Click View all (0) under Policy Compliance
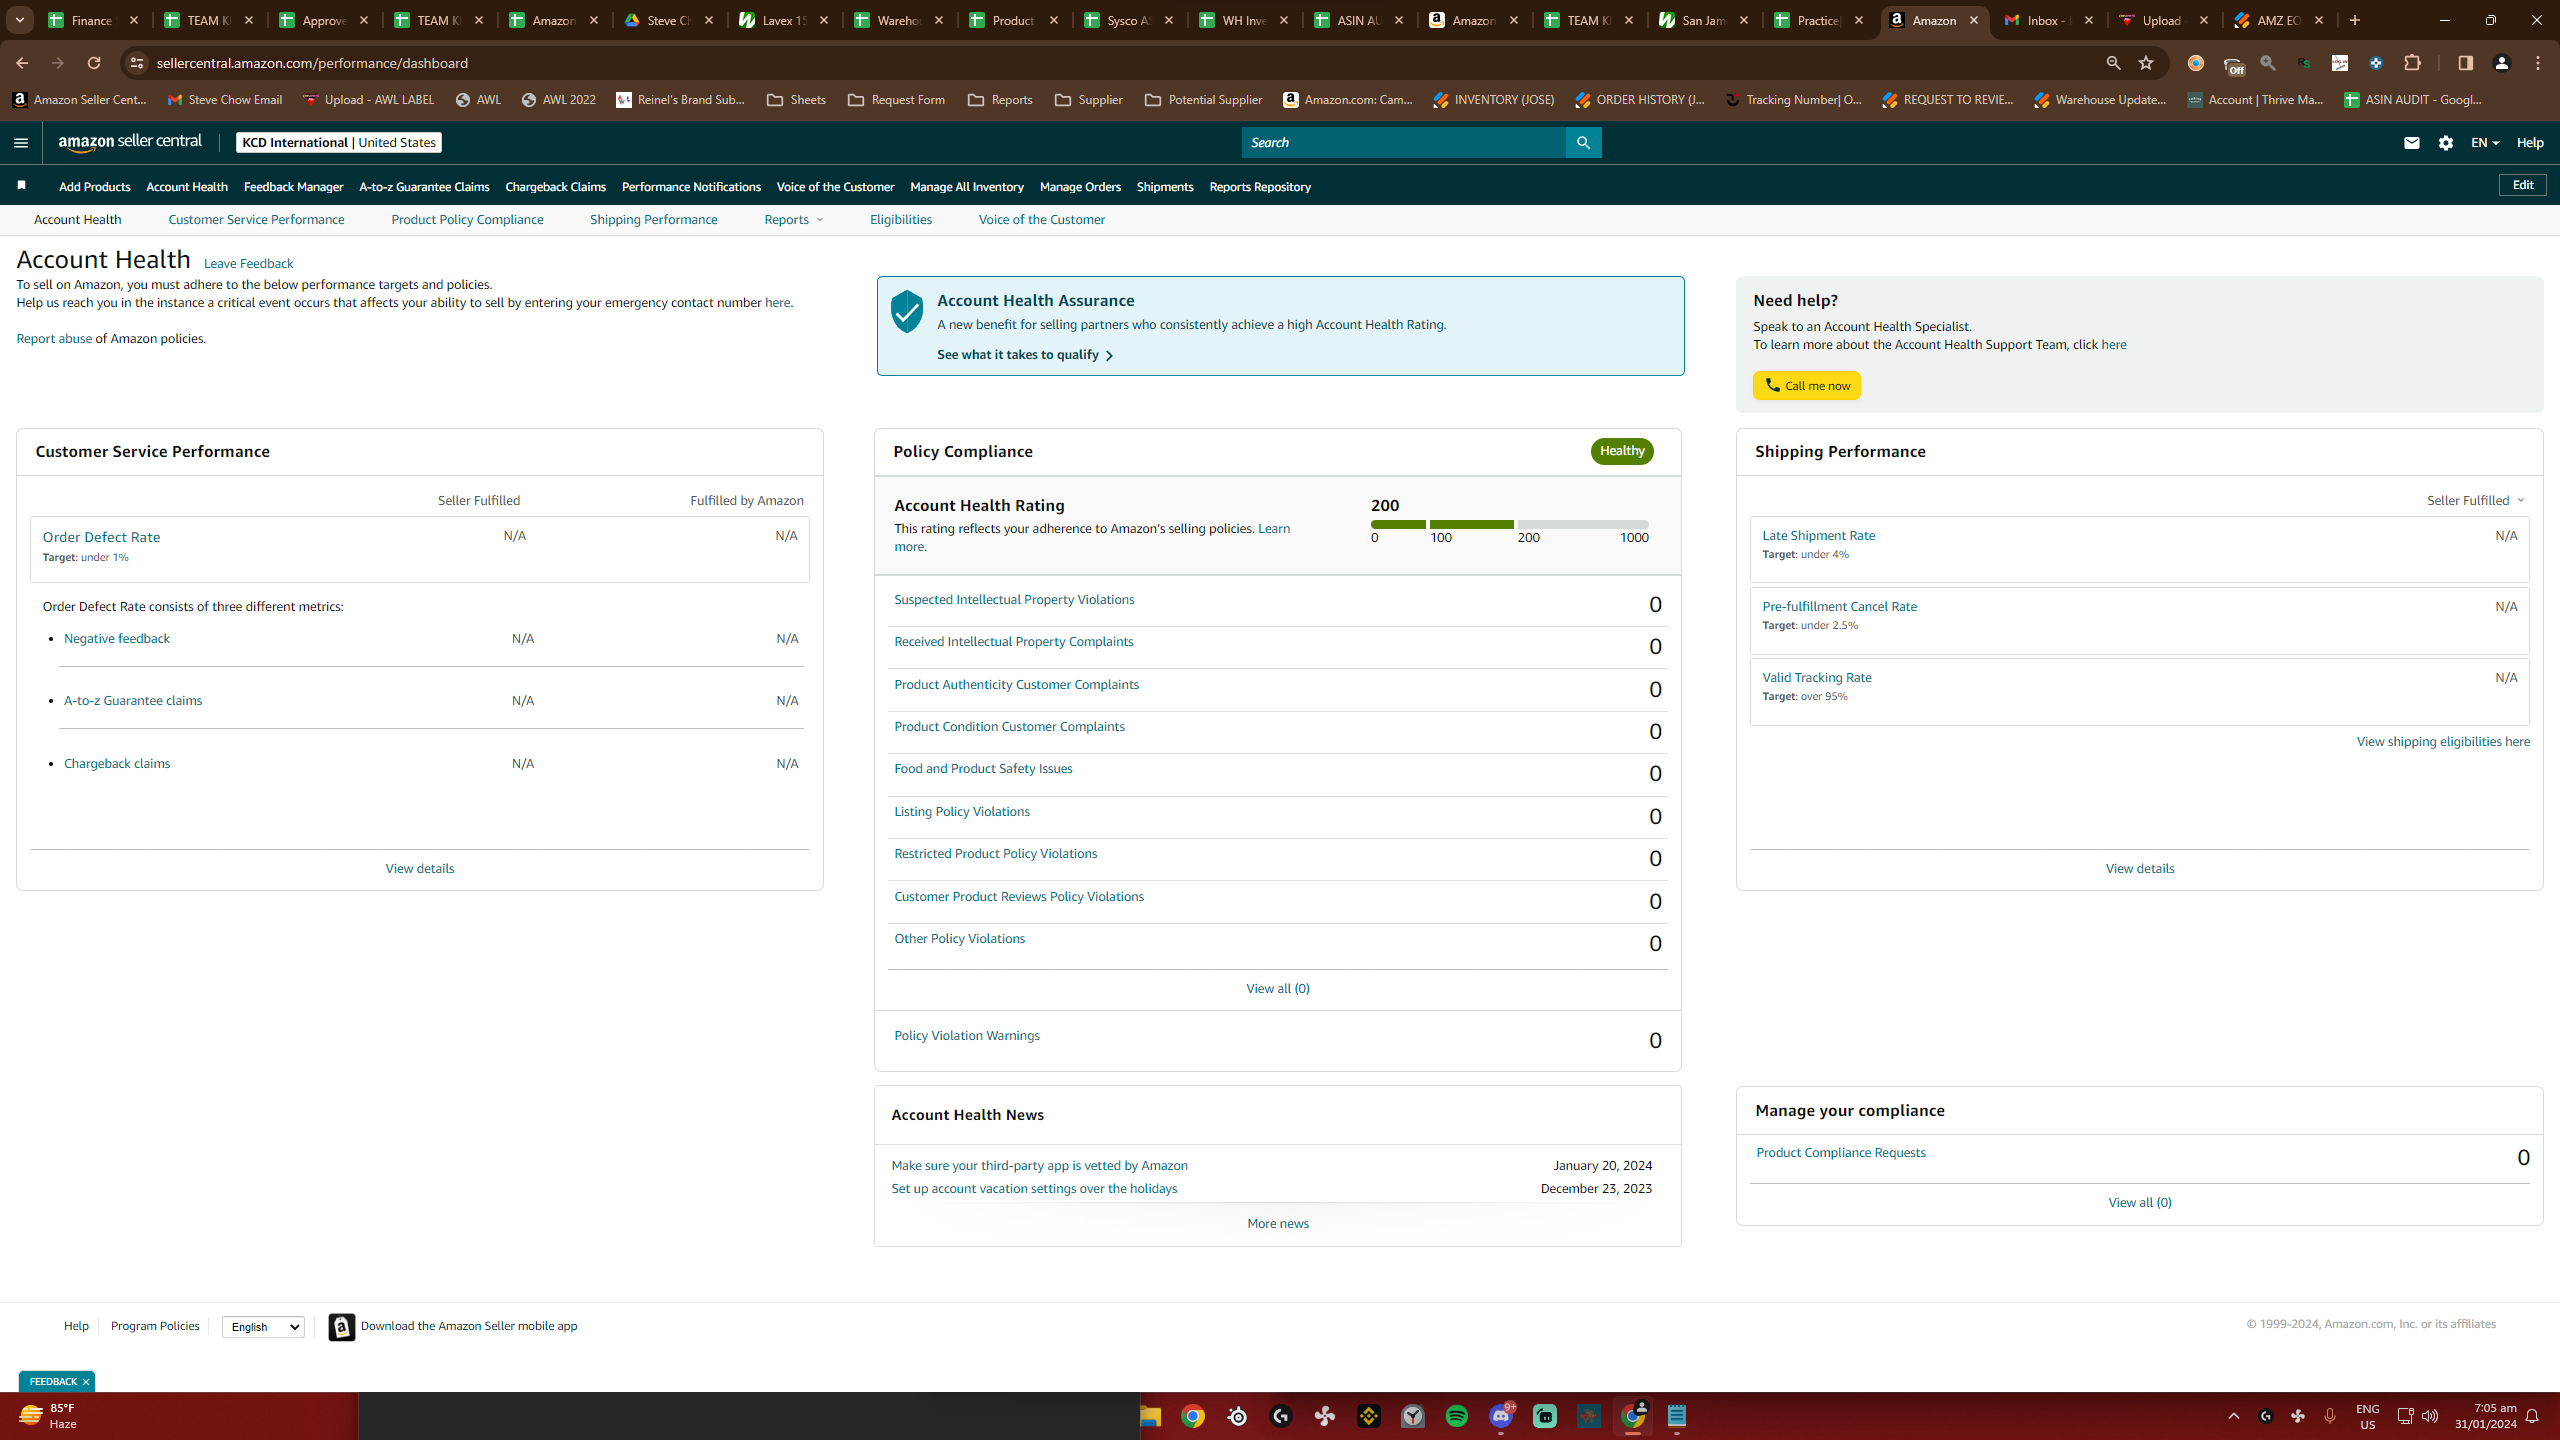 click(1278, 988)
